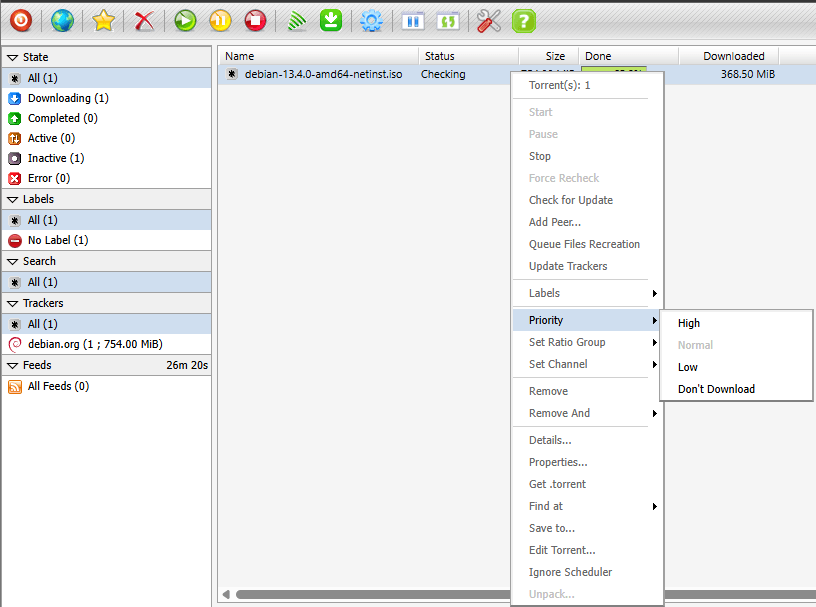
Task: Sort by the Size column header
Action: point(549,56)
